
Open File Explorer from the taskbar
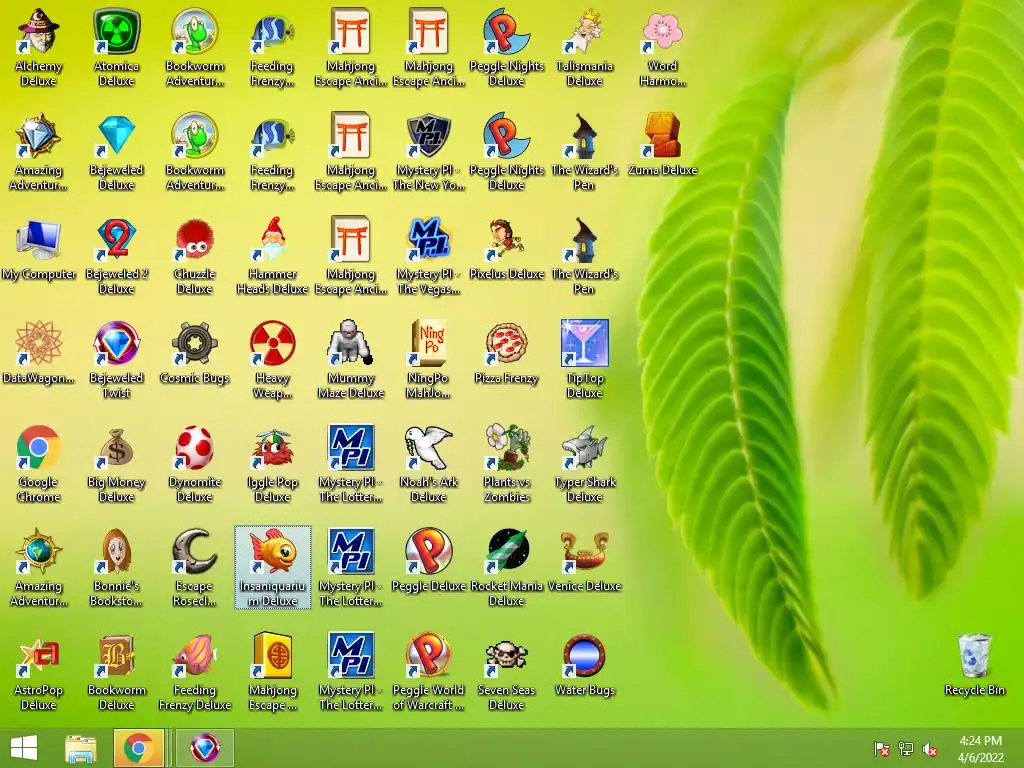[x=81, y=748]
